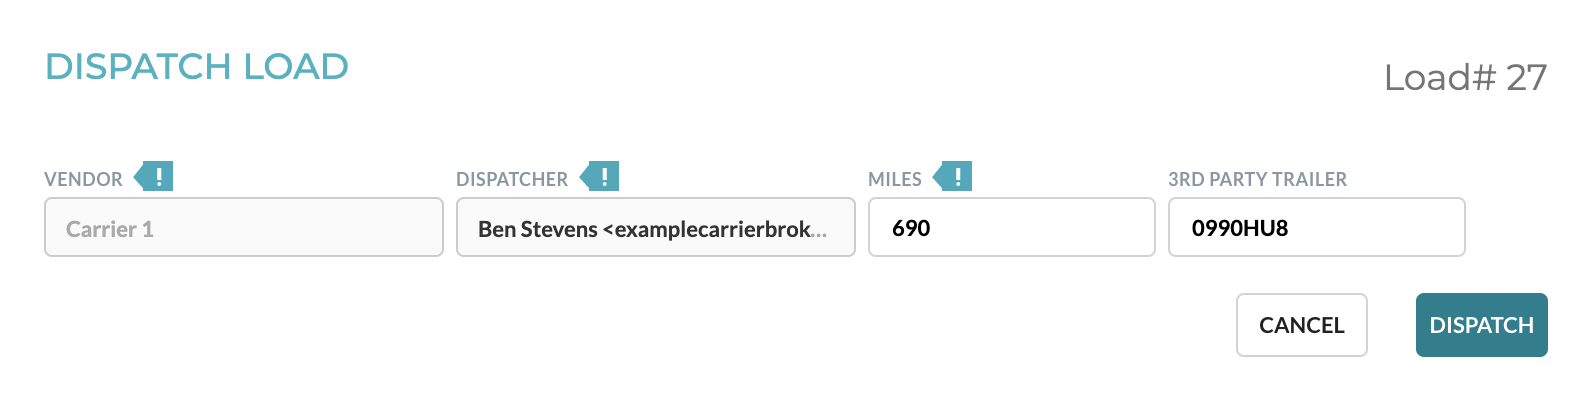
Task: Click the MILES field label
Action: [895, 179]
